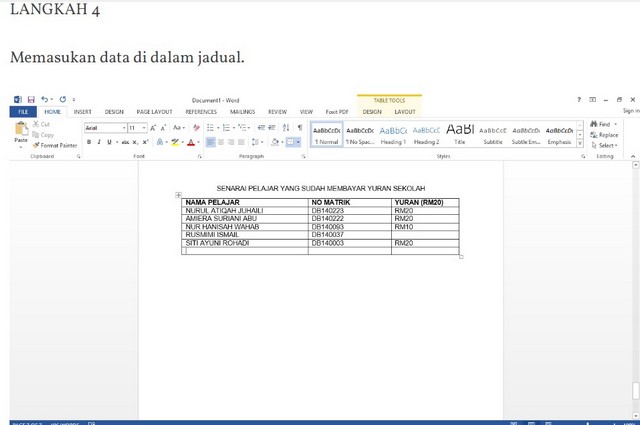Click the empty last row first cell
The height and width of the screenshot is (425, 640).
tap(245, 251)
